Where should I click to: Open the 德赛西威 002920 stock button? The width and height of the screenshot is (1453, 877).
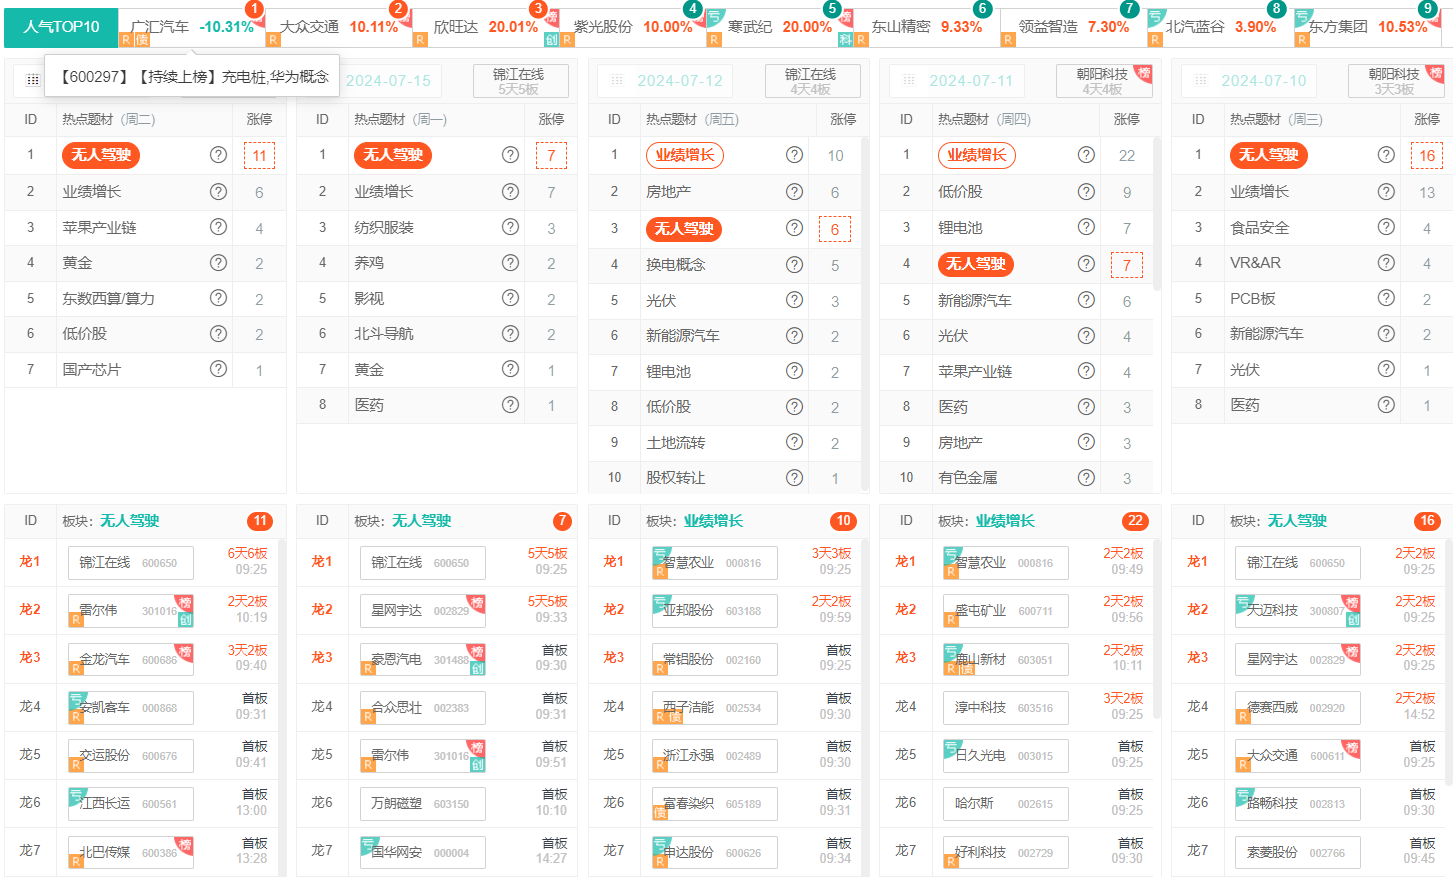point(1298,708)
